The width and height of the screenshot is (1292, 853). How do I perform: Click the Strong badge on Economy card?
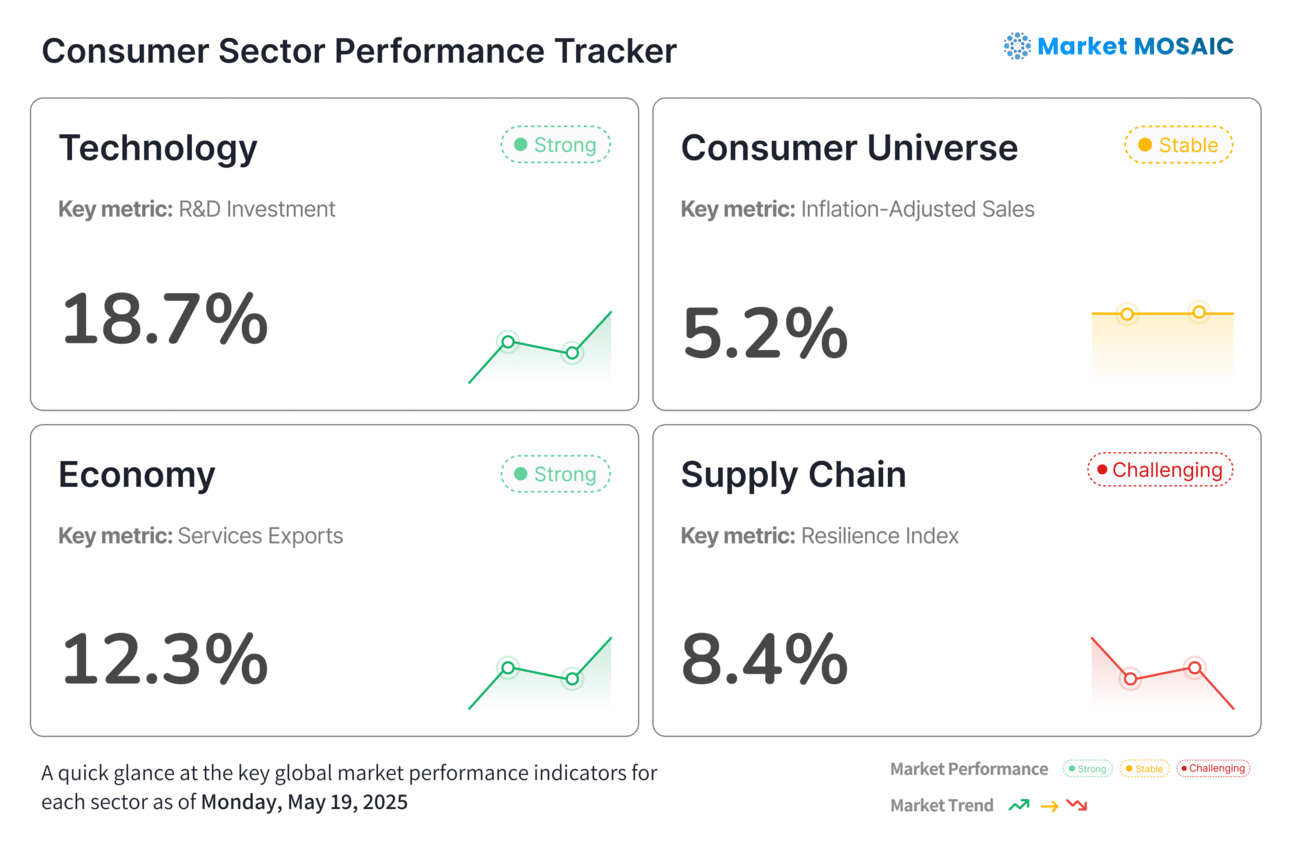click(x=556, y=474)
